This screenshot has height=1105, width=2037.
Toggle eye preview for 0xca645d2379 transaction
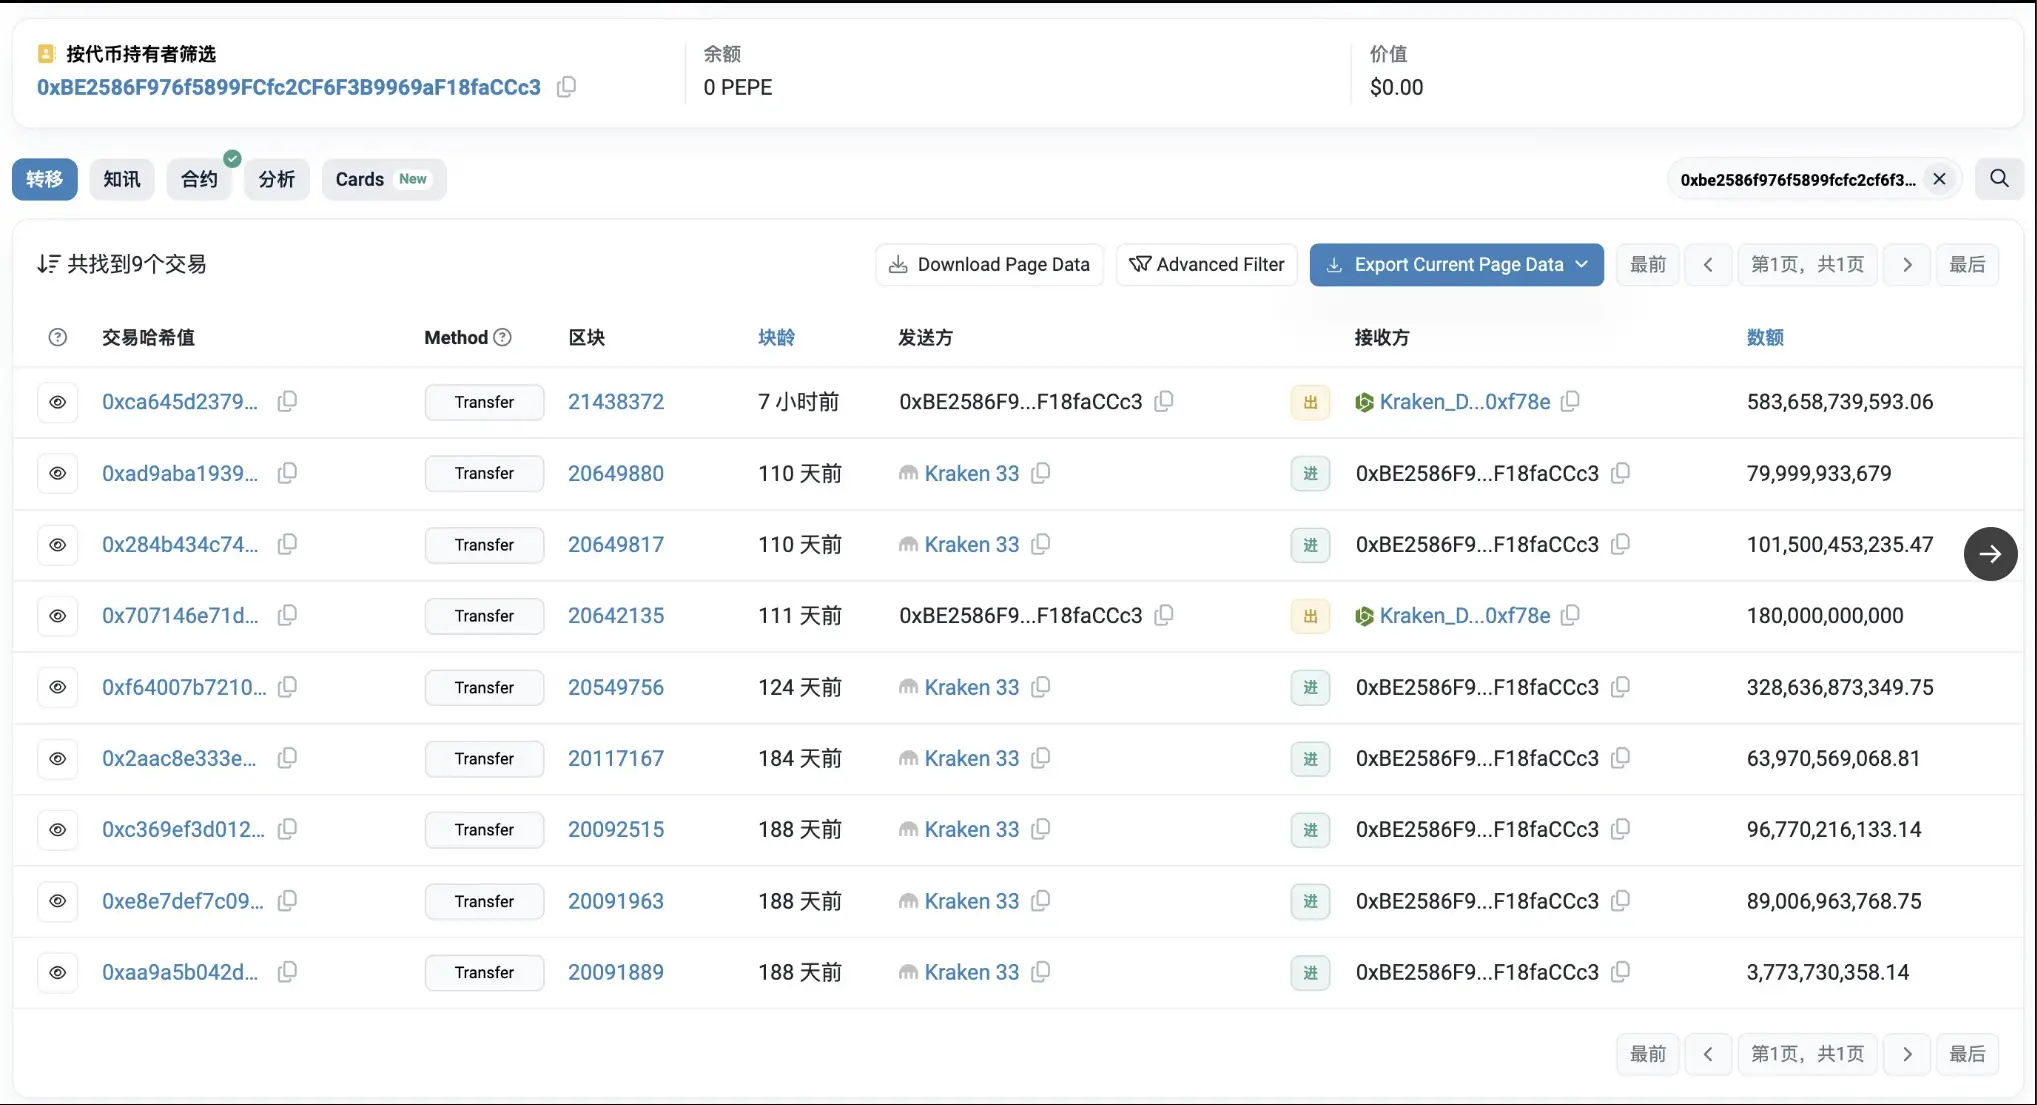[x=58, y=402]
